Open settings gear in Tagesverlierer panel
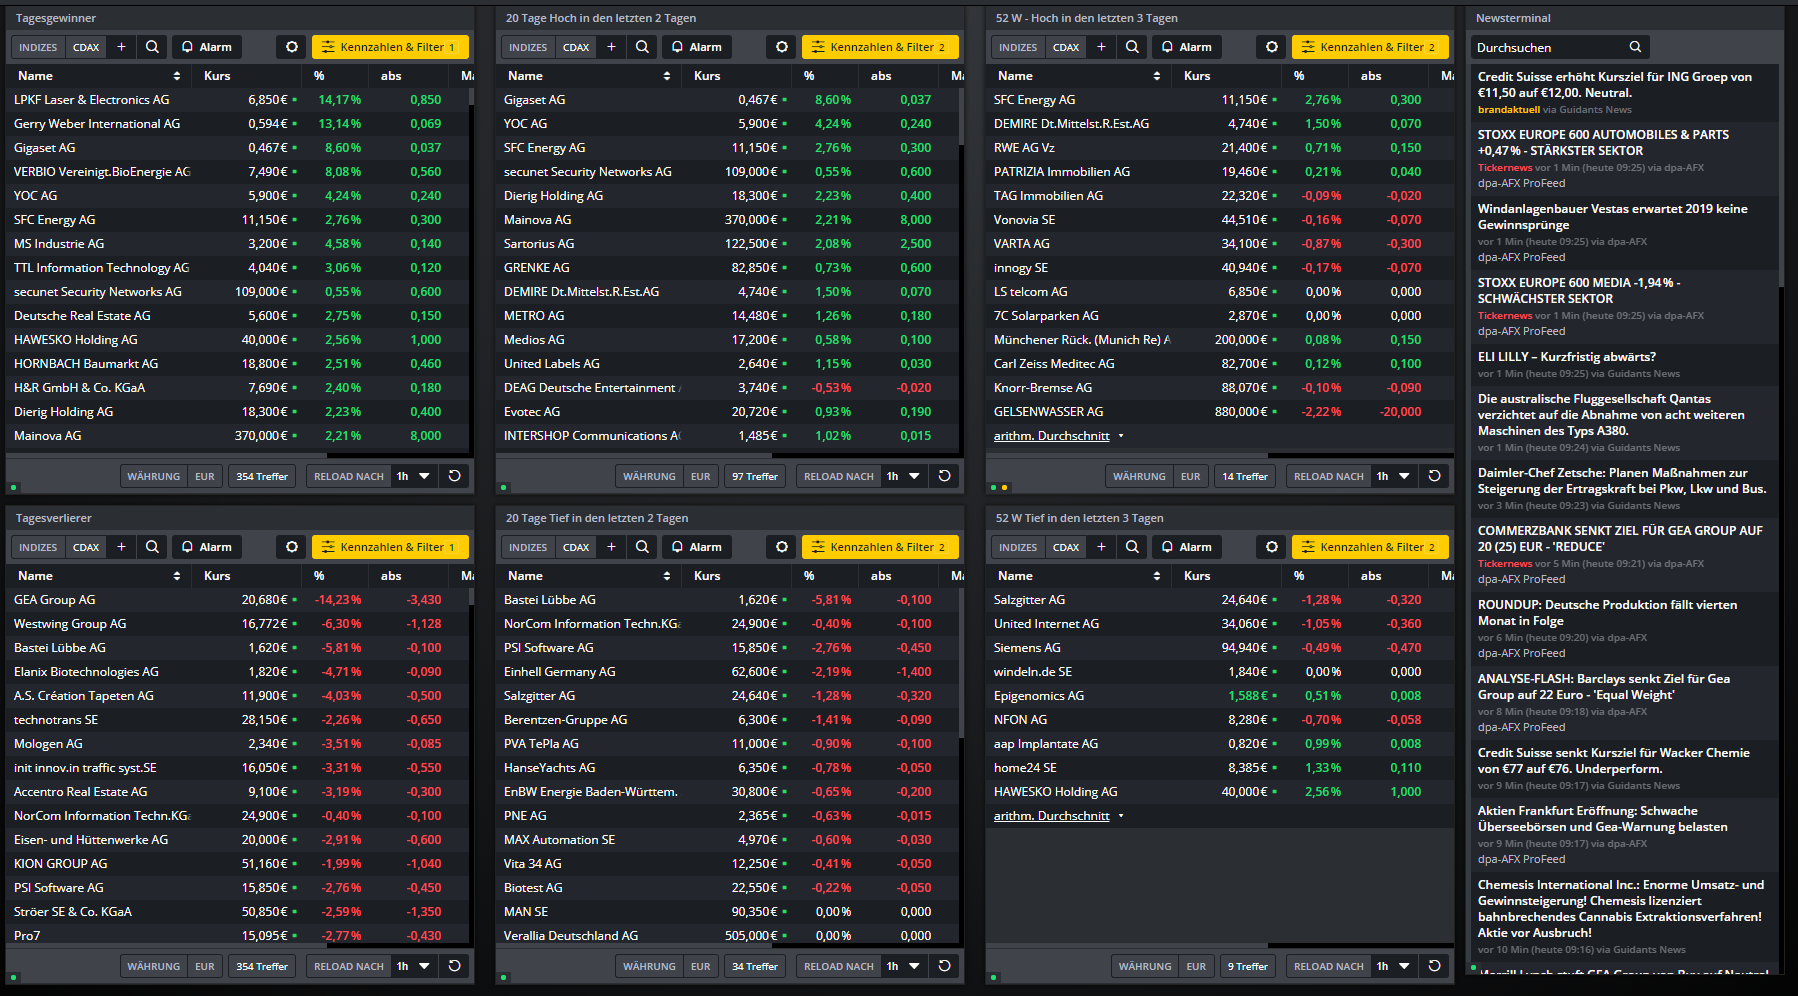 point(292,547)
